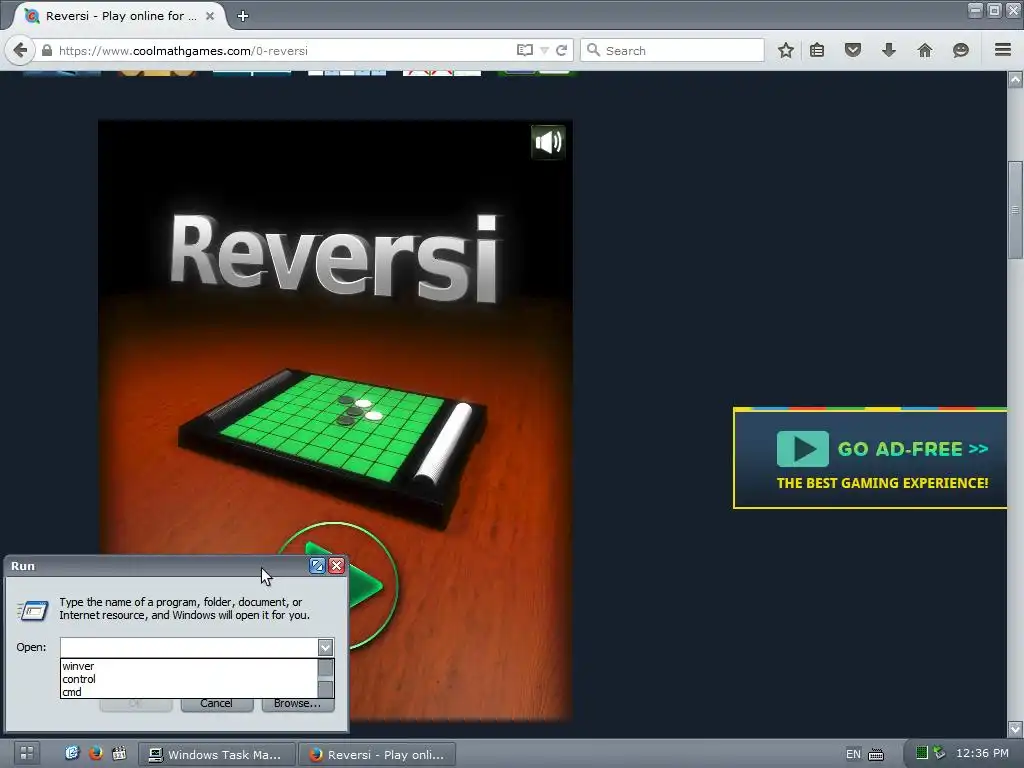Image resolution: width=1024 pixels, height=768 pixels.
Task: Click the network tray icon
Action: [x=939, y=752]
